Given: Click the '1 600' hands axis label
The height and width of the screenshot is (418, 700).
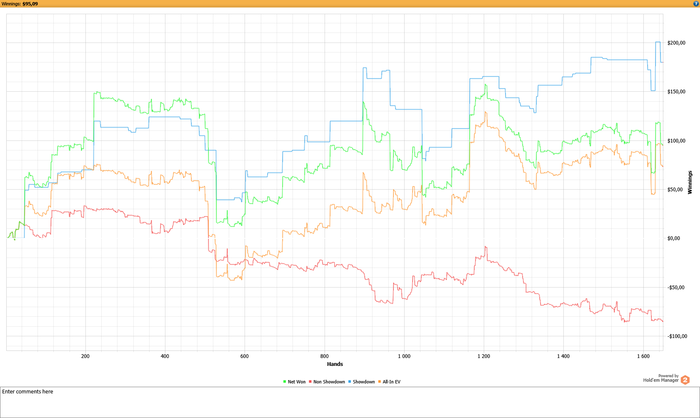Looking at the screenshot, I should pos(643,356).
